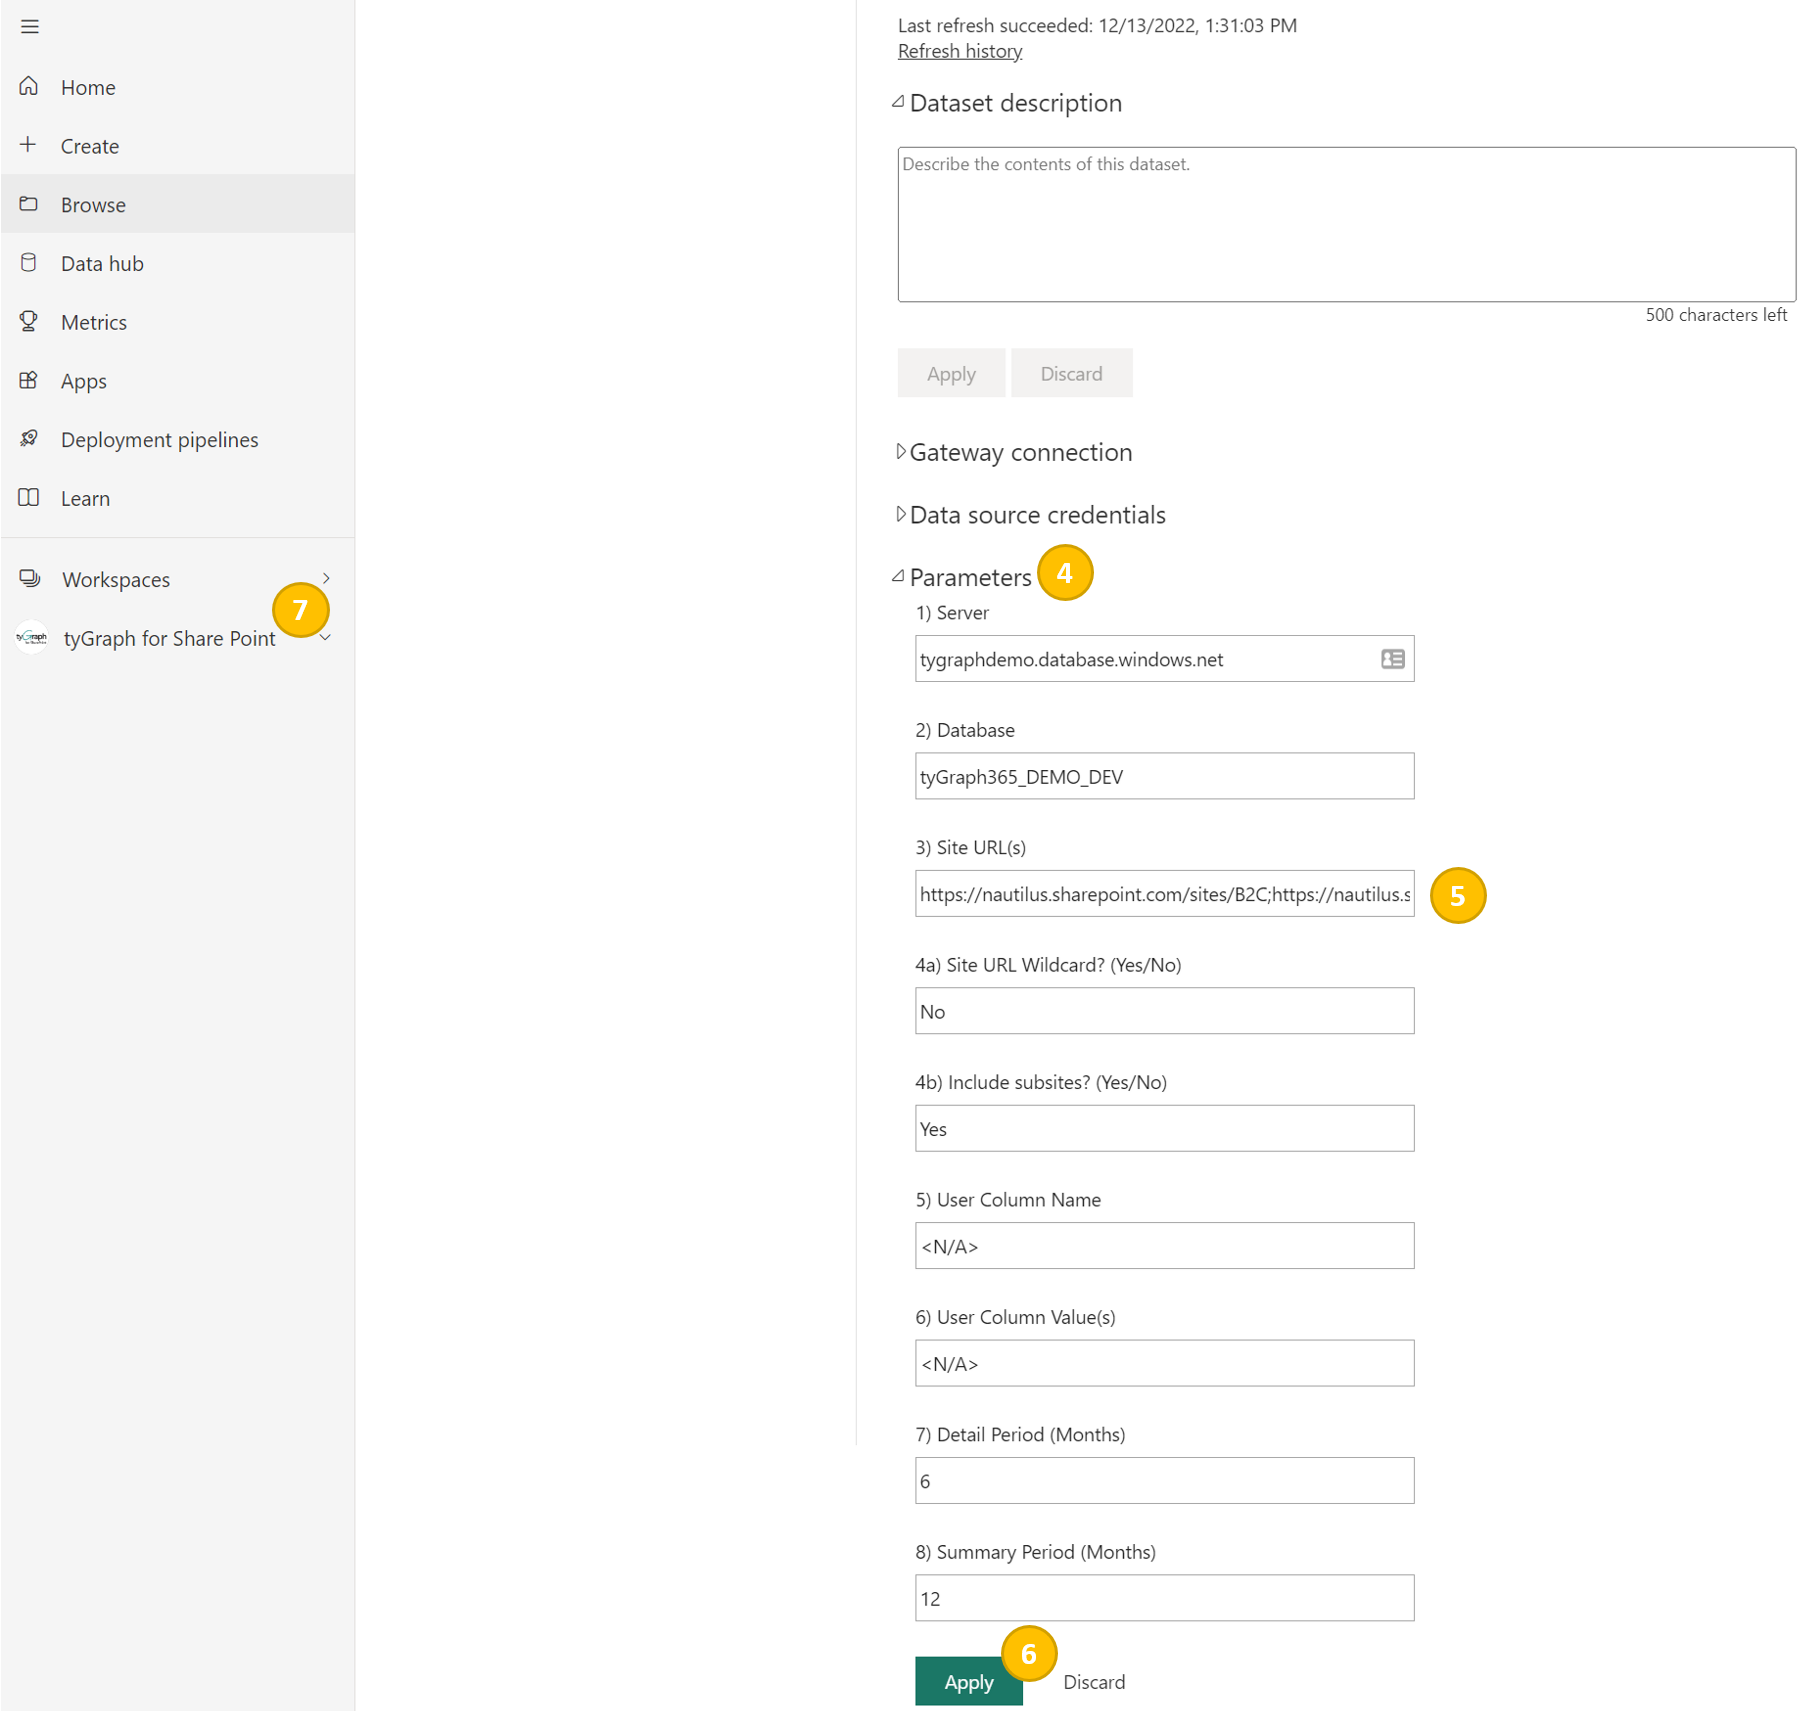
Task: Select Browse in the navigation pane
Action: click(93, 205)
